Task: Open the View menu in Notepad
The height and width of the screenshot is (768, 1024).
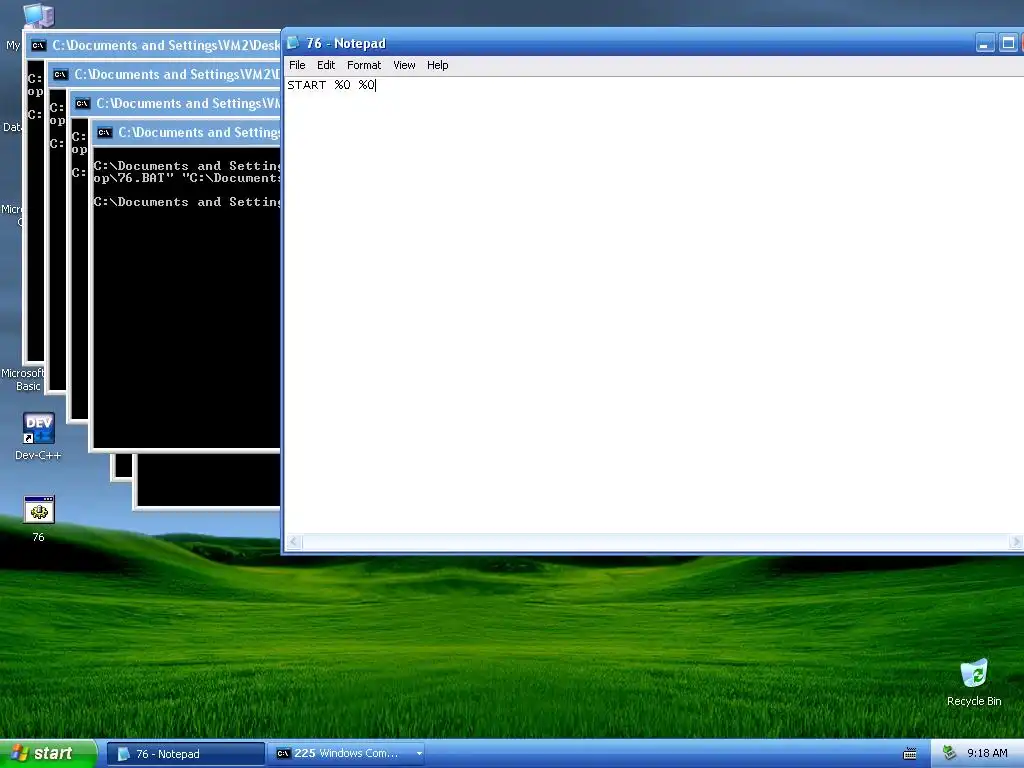Action: click(x=404, y=65)
